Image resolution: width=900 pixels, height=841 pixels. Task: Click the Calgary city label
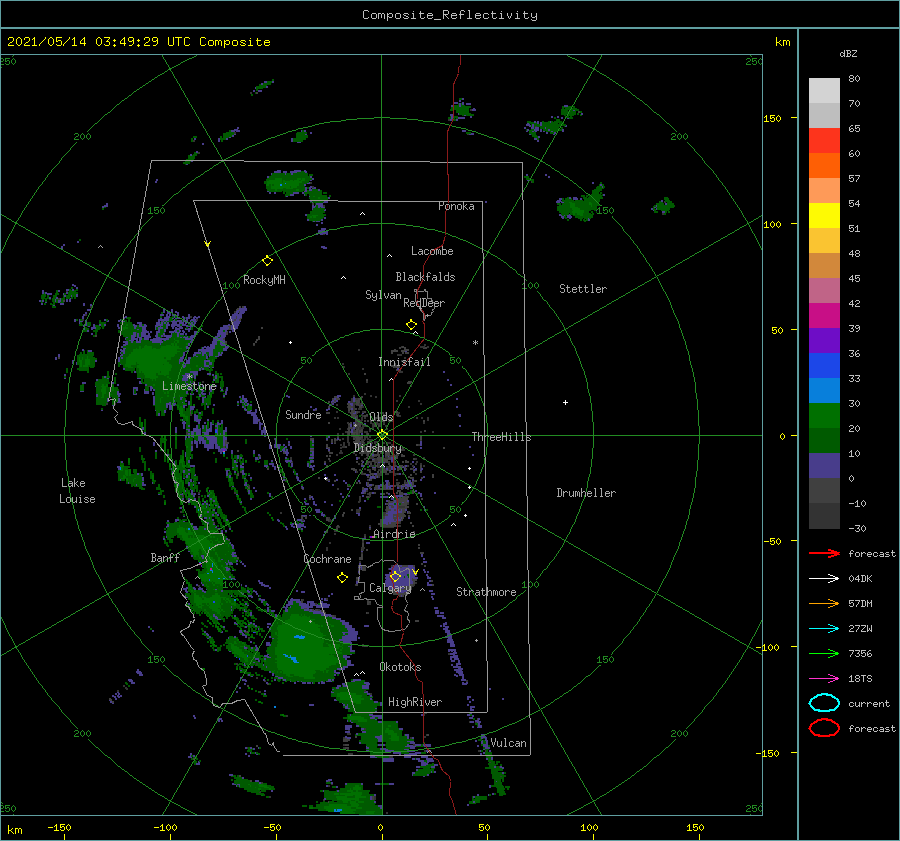pos(390,588)
